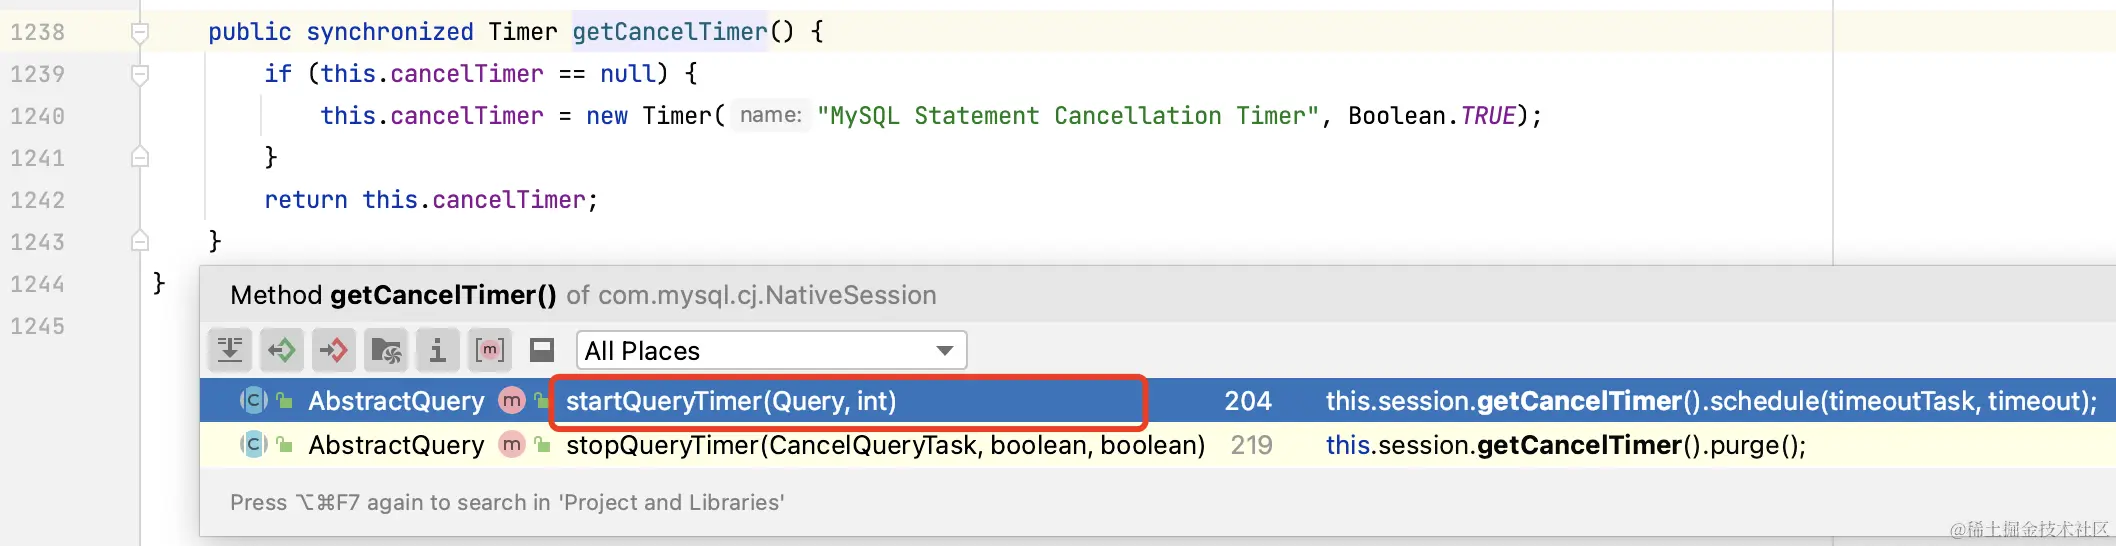
Task: Click line 204 number in usage row
Action: 1248,401
